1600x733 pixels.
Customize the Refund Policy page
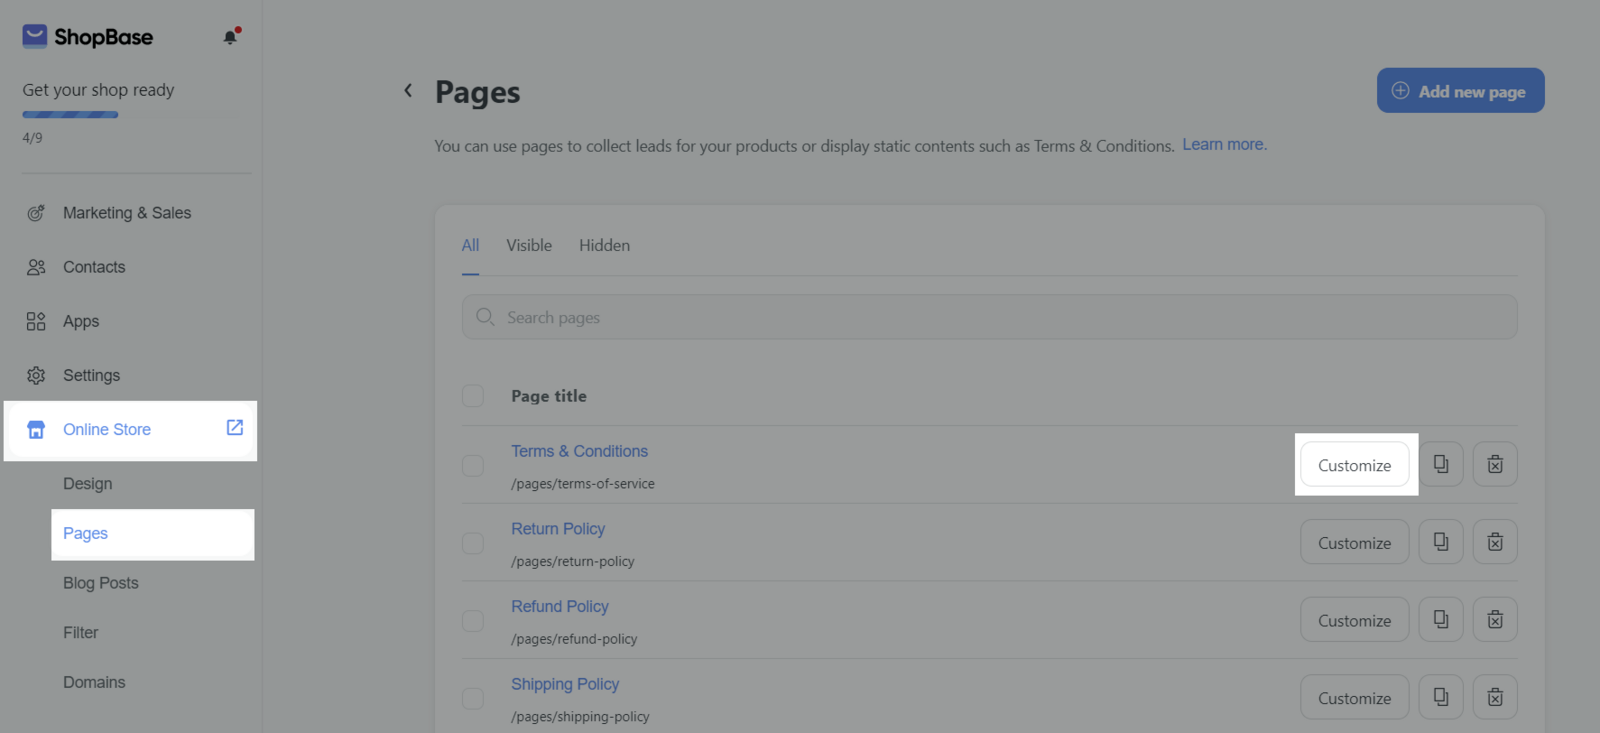click(x=1354, y=620)
